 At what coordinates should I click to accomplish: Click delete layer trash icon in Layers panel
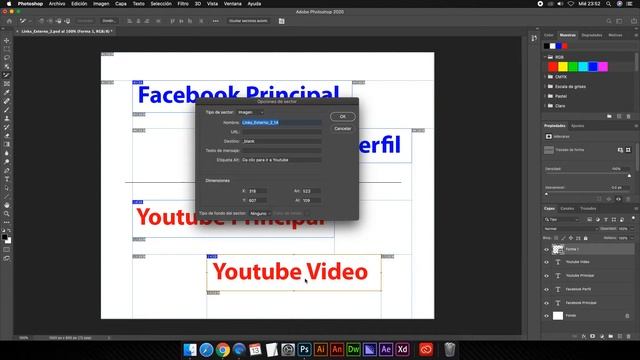click(629, 336)
